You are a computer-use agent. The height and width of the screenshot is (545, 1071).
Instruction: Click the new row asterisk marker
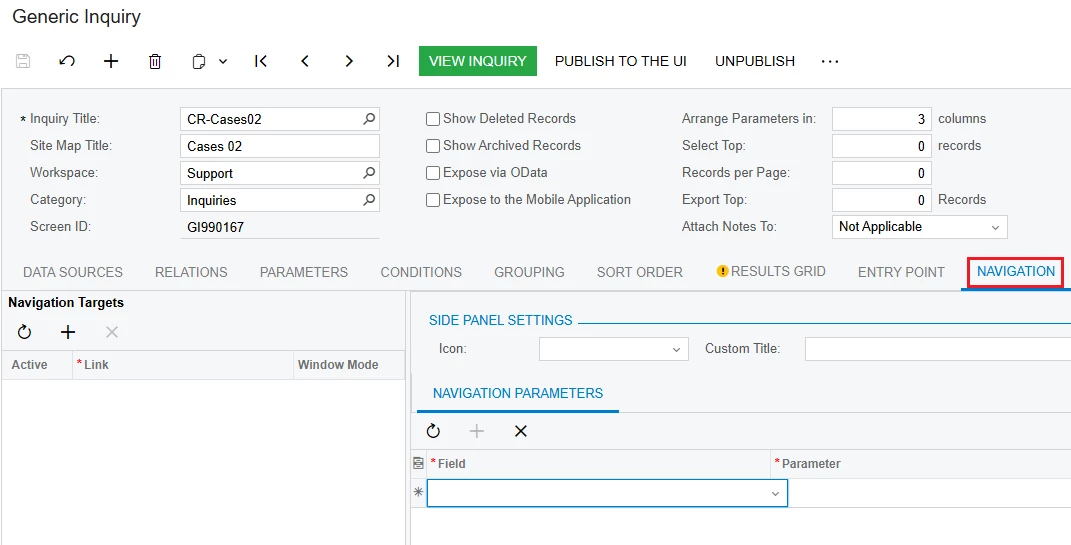tap(418, 492)
